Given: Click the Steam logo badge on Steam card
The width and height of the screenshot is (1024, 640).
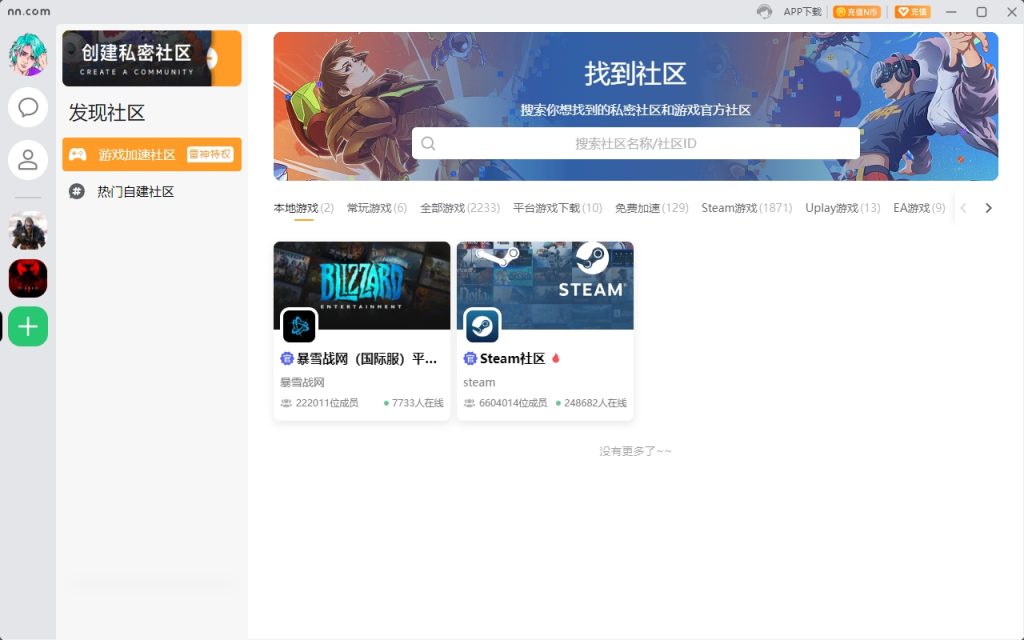Looking at the screenshot, I should tap(483, 326).
